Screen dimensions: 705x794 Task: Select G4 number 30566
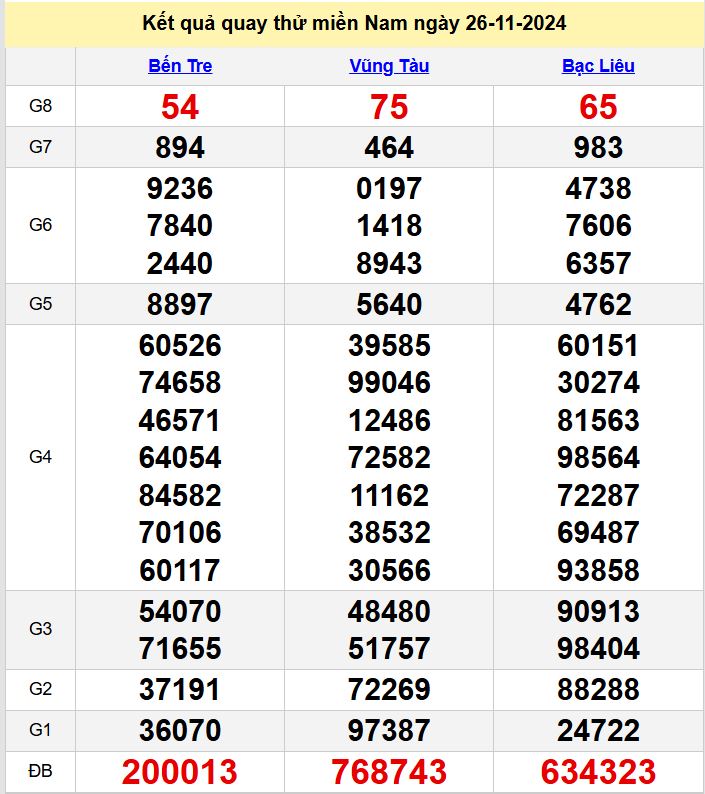point(389,570)
